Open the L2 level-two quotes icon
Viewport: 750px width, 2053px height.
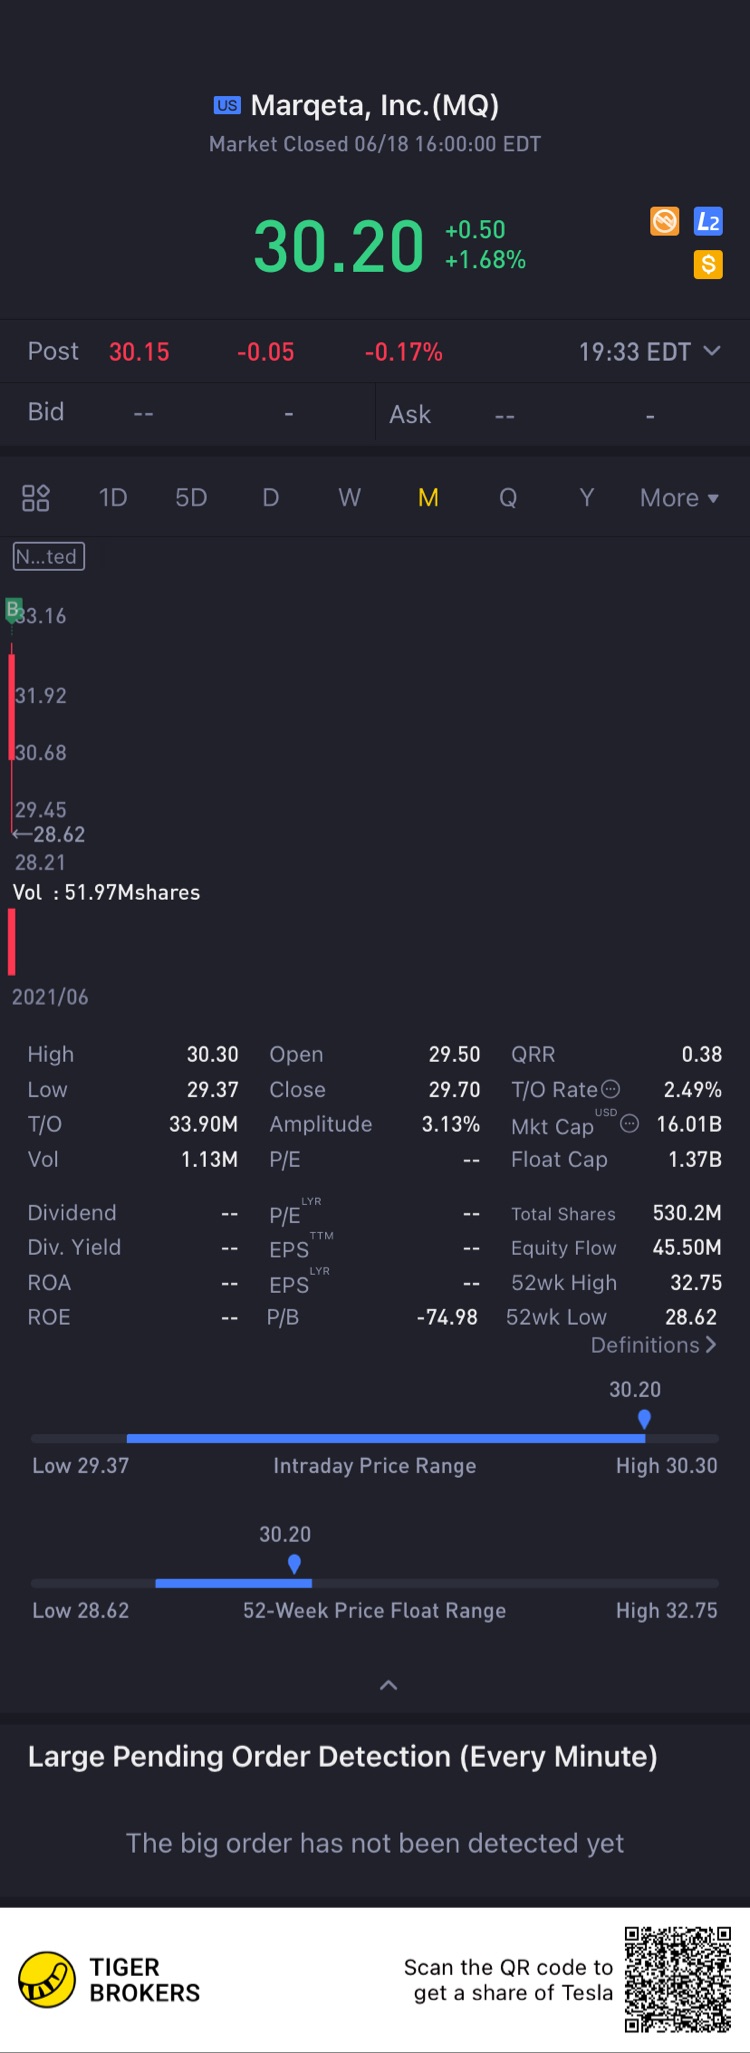708,221
